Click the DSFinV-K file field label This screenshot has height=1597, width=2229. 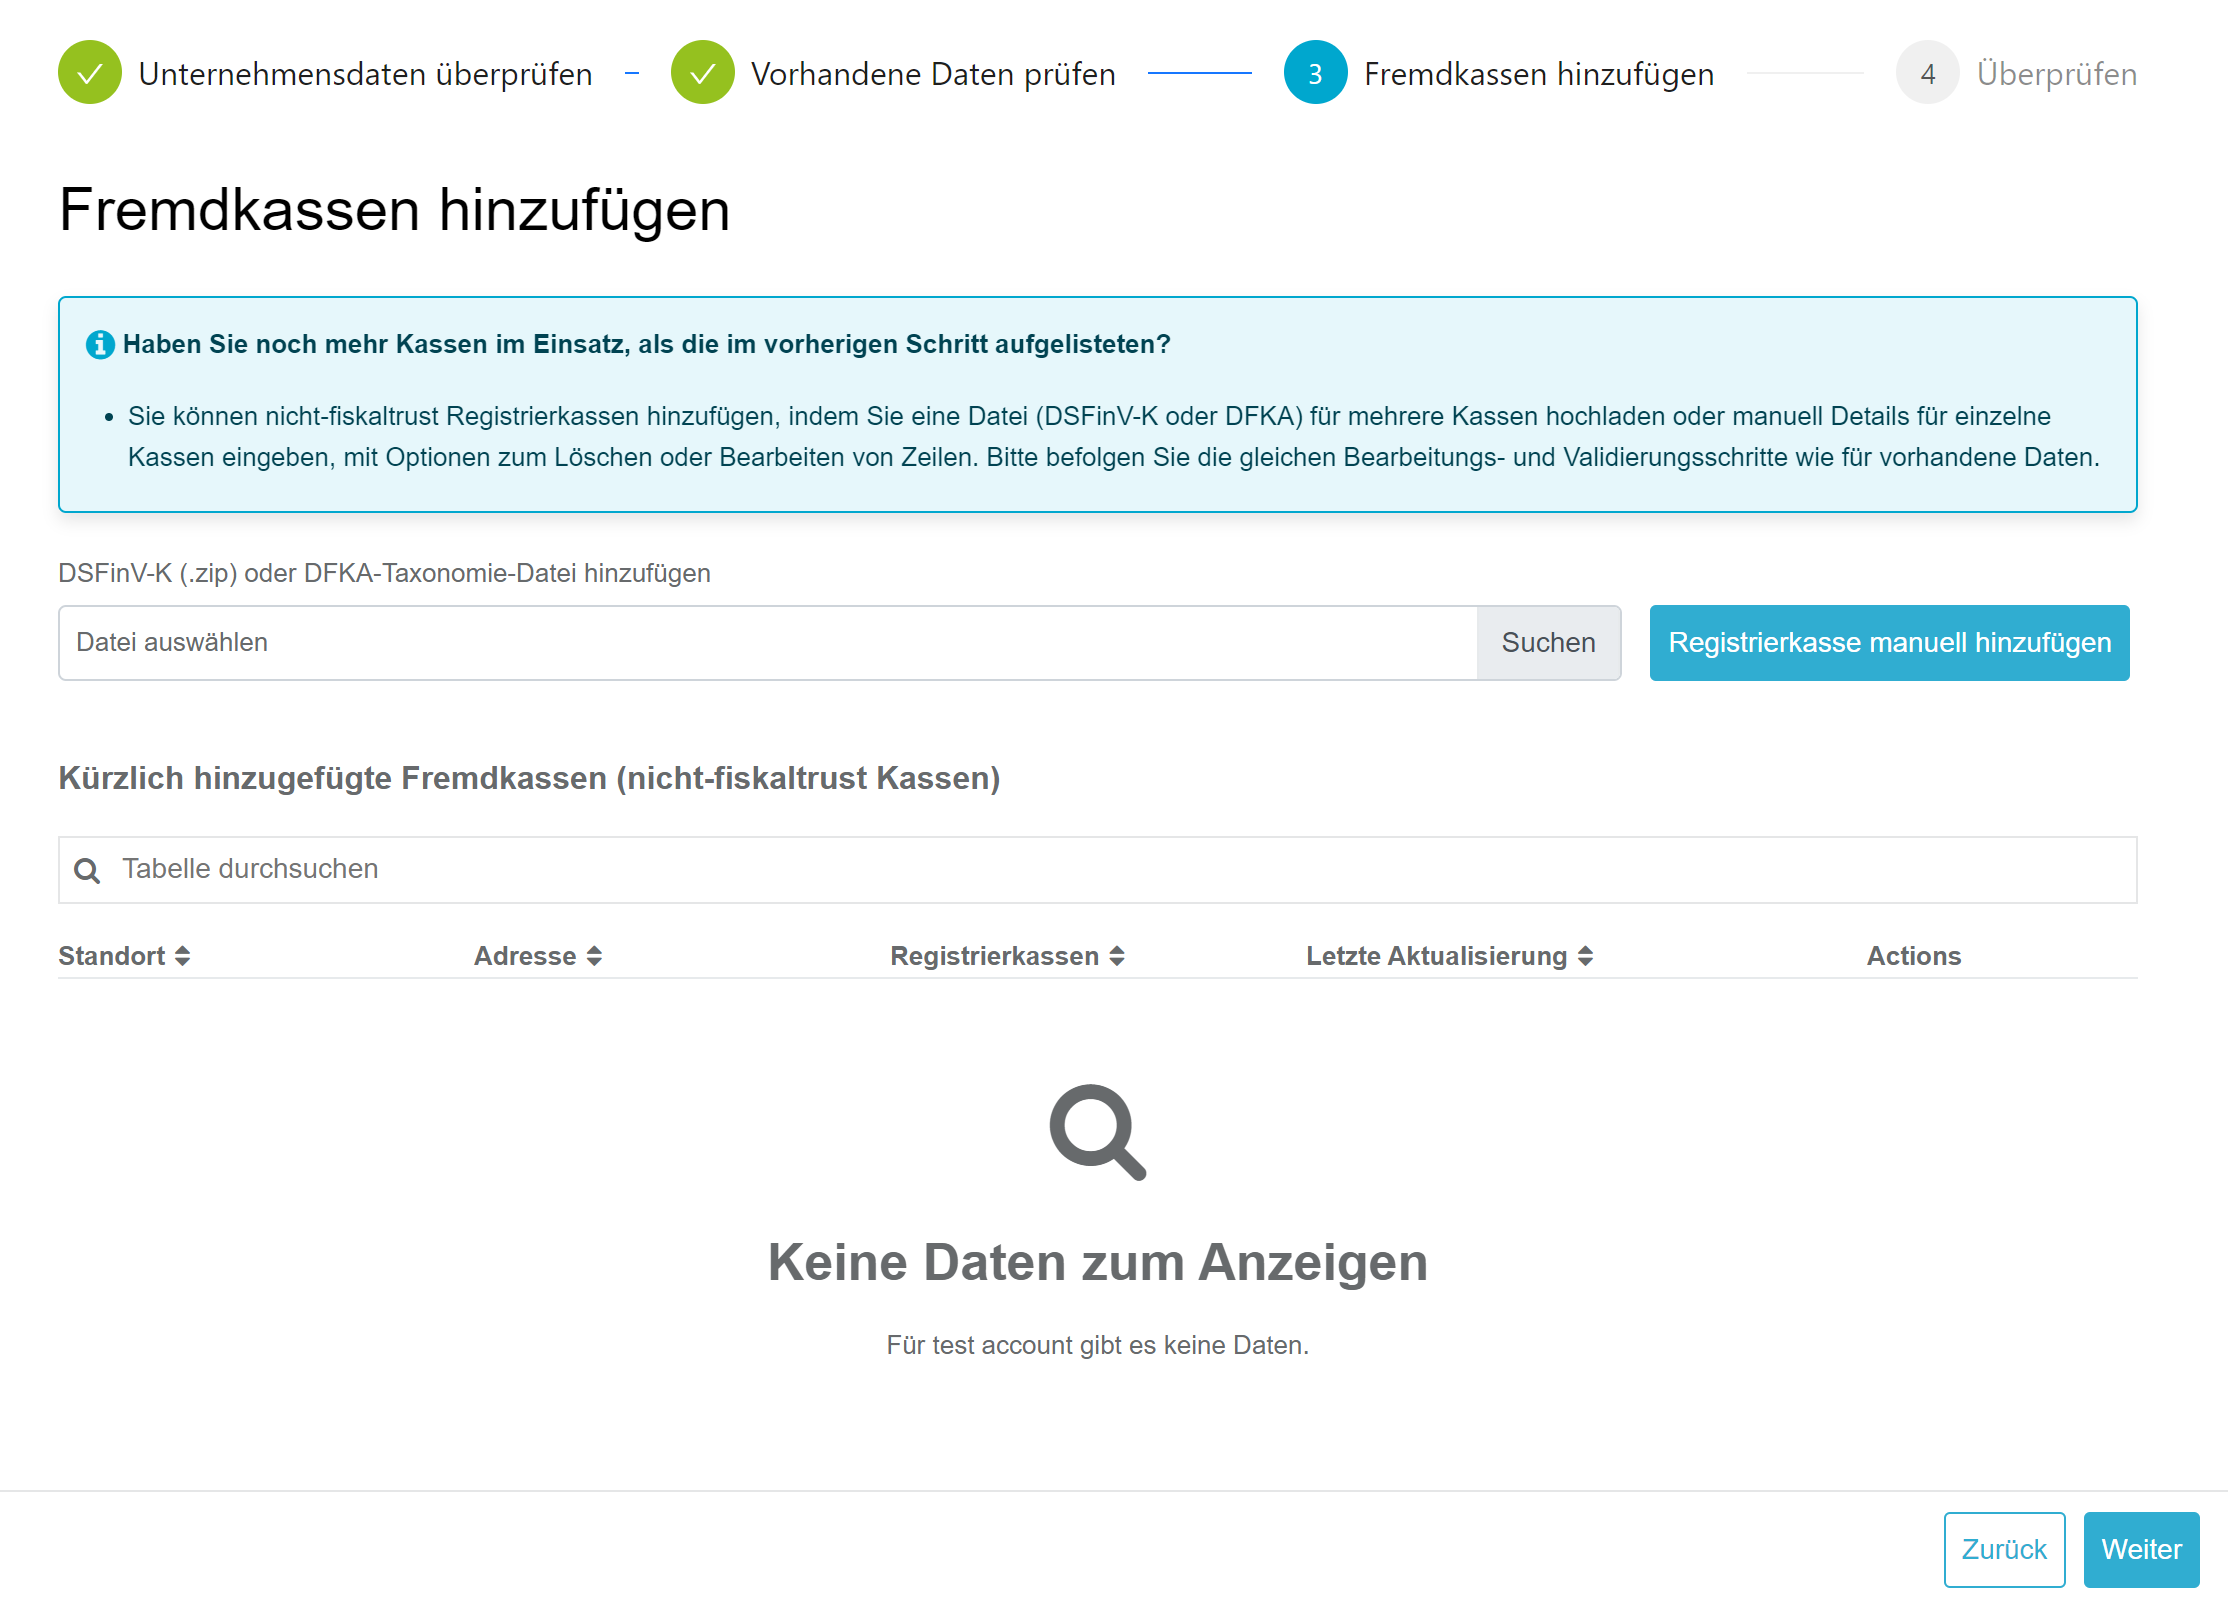[384, 573]
